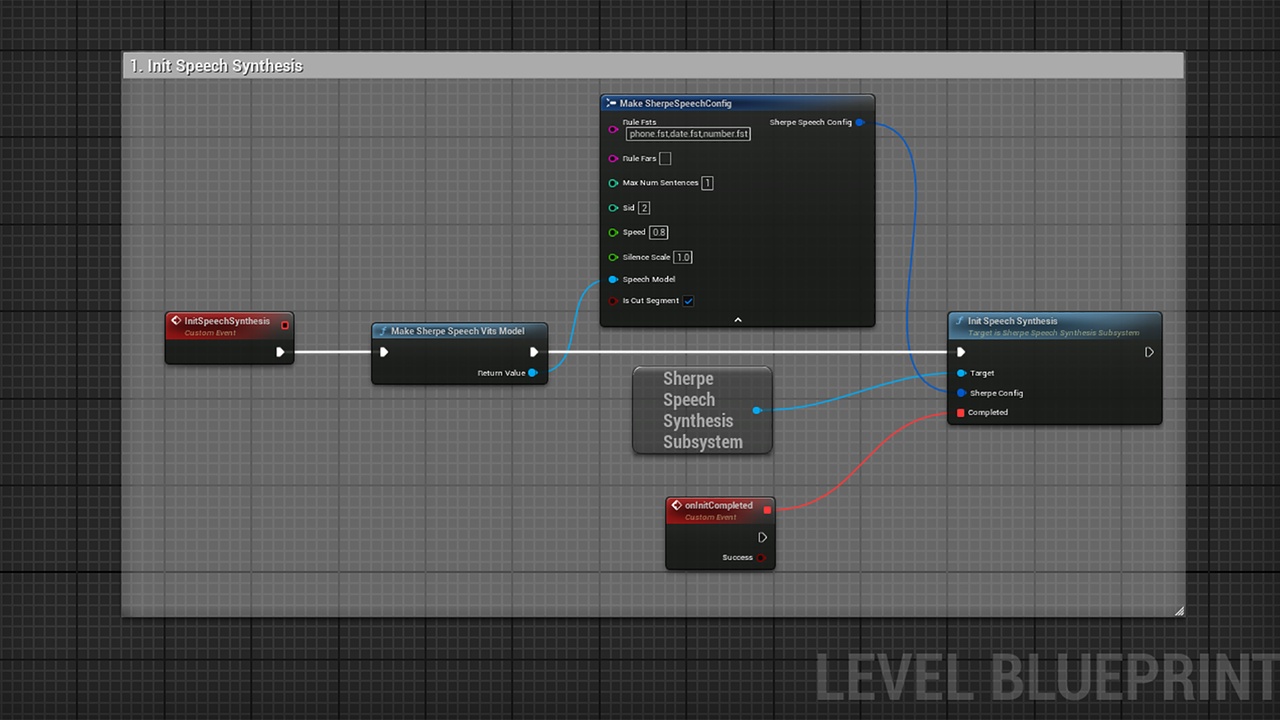Screen dimensions: 1280x720
Task: Click the InitSpeechSynthesis exec output pin
Action: [x=280, y=352]
